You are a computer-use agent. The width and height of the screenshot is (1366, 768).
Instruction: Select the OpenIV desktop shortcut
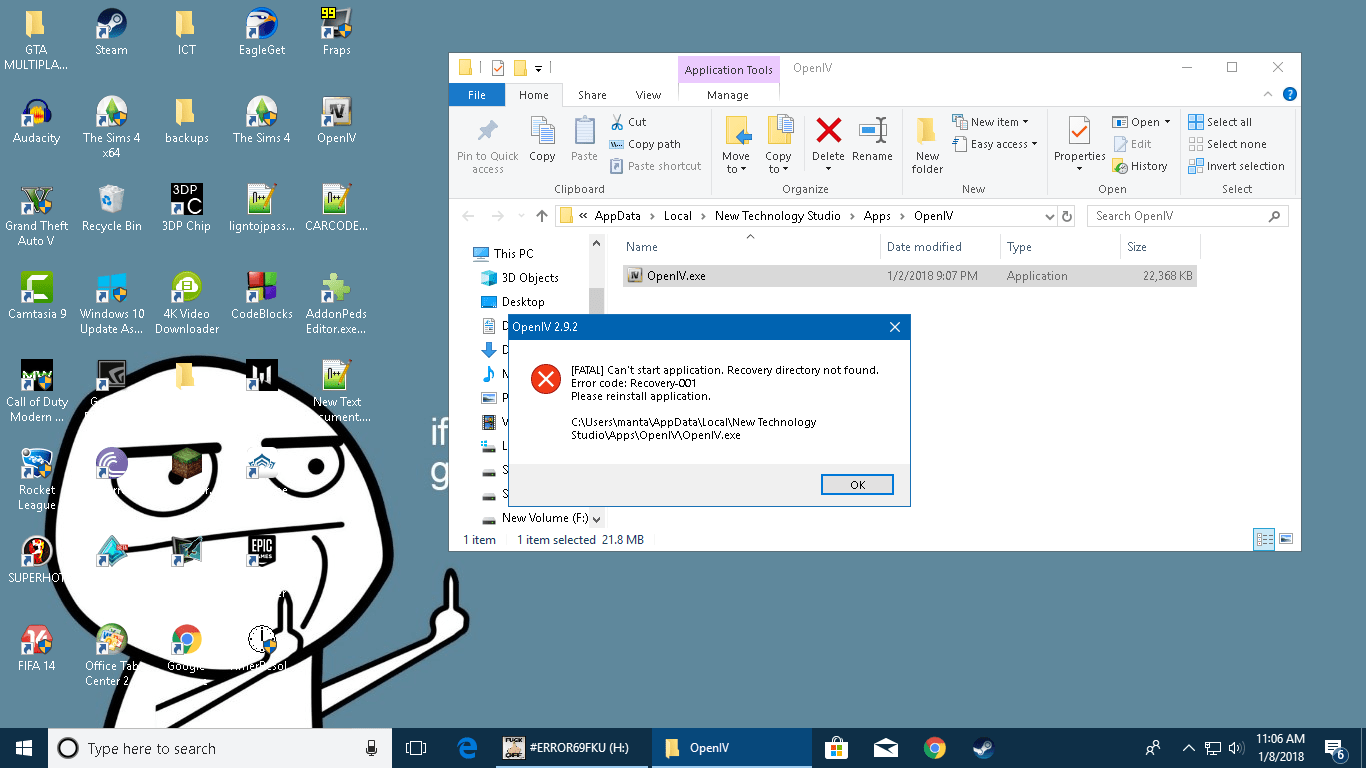coord(337,122)
